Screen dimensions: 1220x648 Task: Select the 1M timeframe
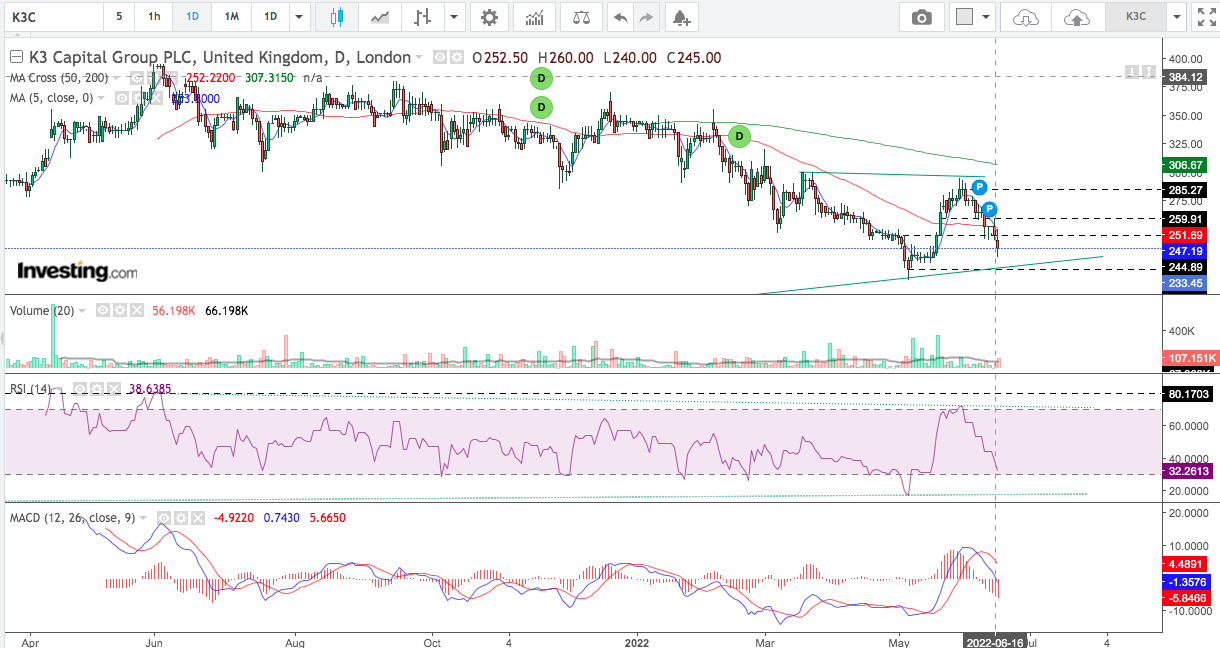(231, 17)
